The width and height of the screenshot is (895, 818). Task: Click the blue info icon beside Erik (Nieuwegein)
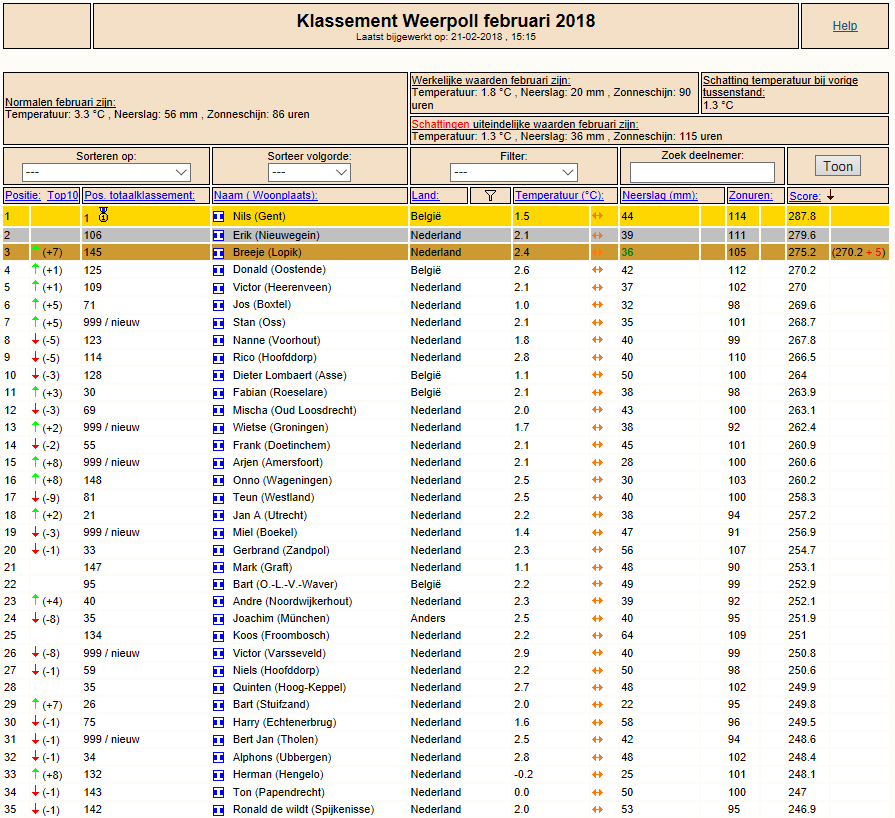pos(219,236)
